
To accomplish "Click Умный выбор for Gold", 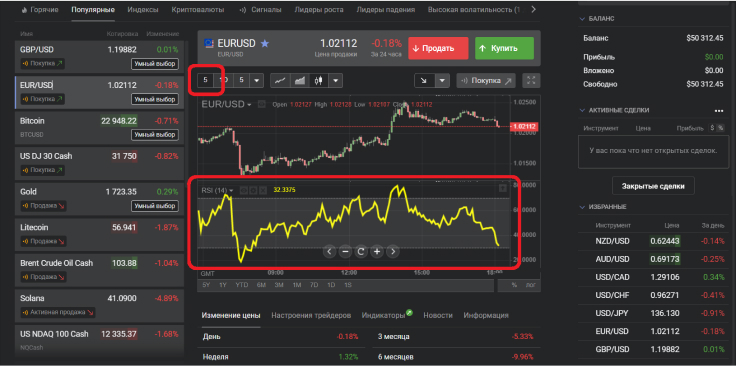I will [x=155, y=206].
